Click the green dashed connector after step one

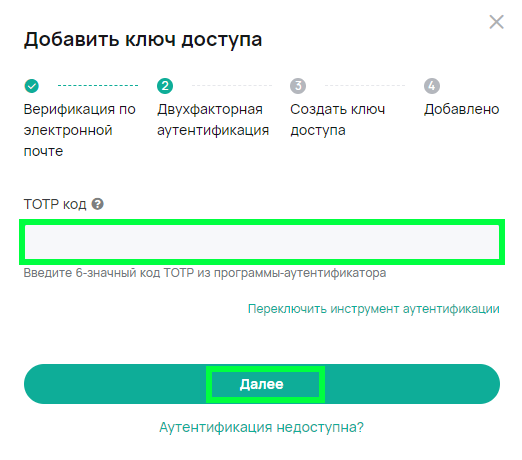[x=98, y=86]
